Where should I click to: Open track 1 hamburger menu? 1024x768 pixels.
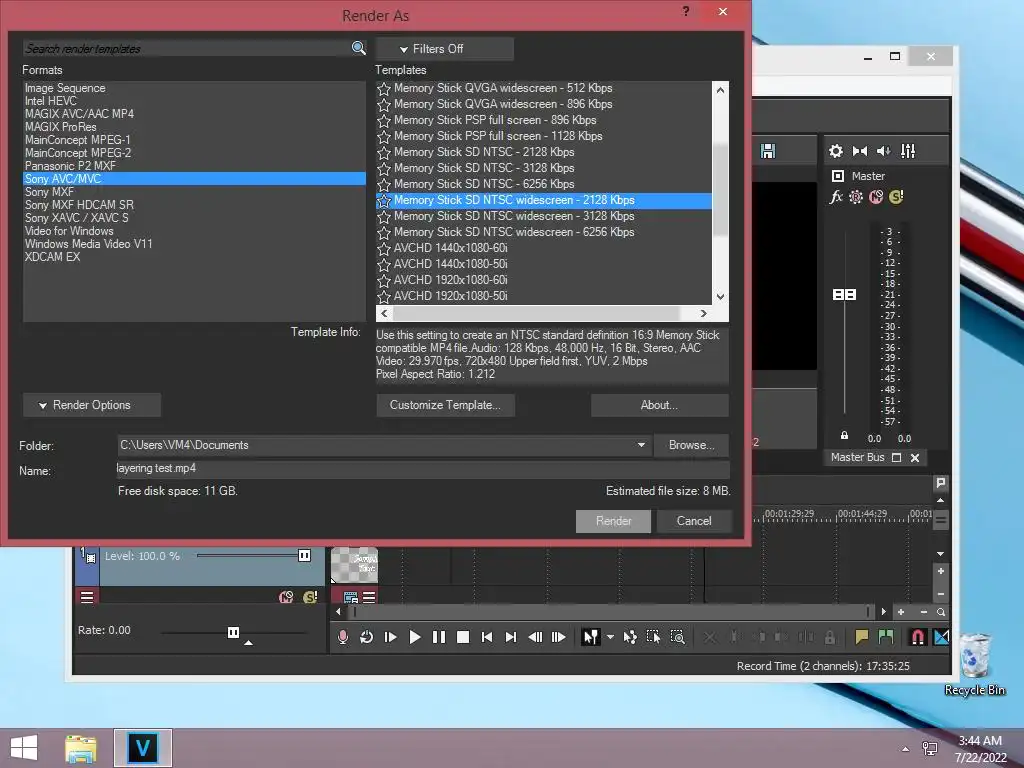coord(87,596)
